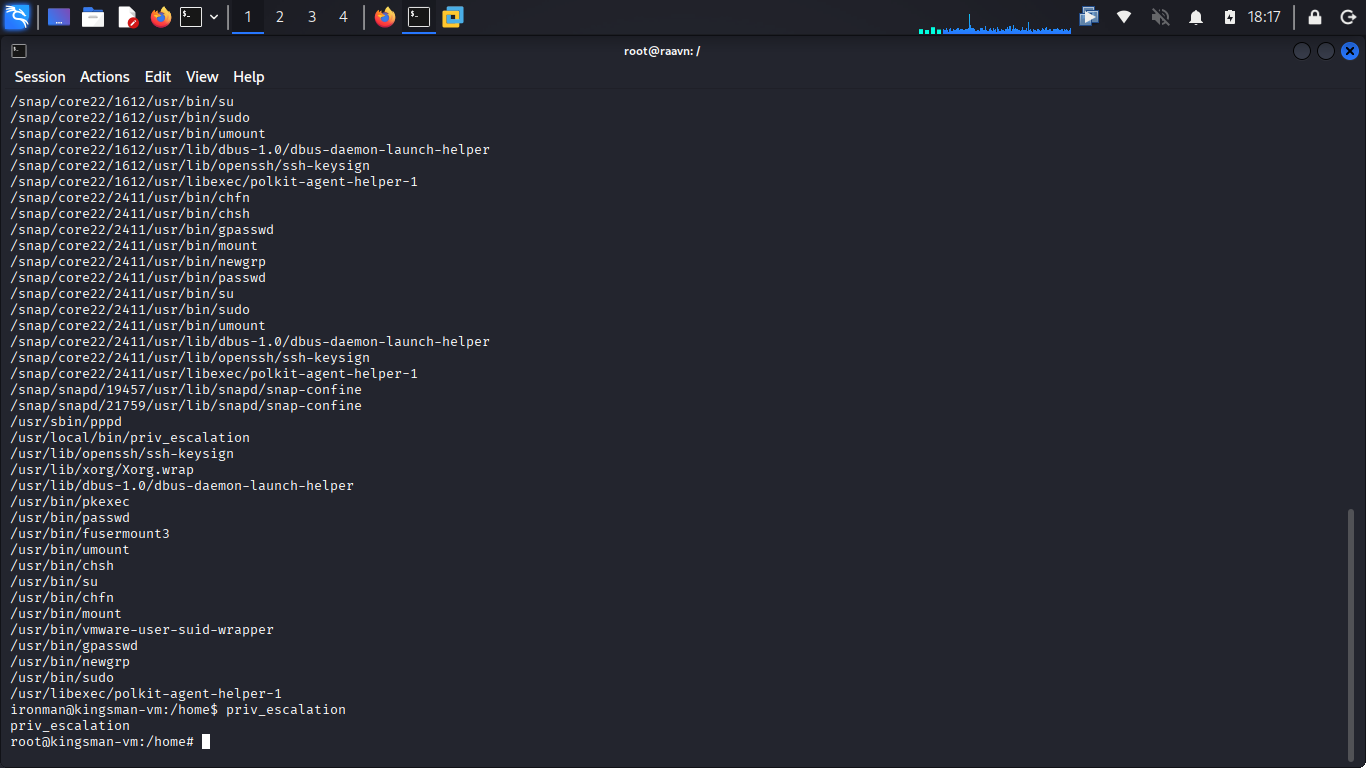1366x768 pixels.
Task: Switch to workspace 1
Action: click(x=248, y=17)
